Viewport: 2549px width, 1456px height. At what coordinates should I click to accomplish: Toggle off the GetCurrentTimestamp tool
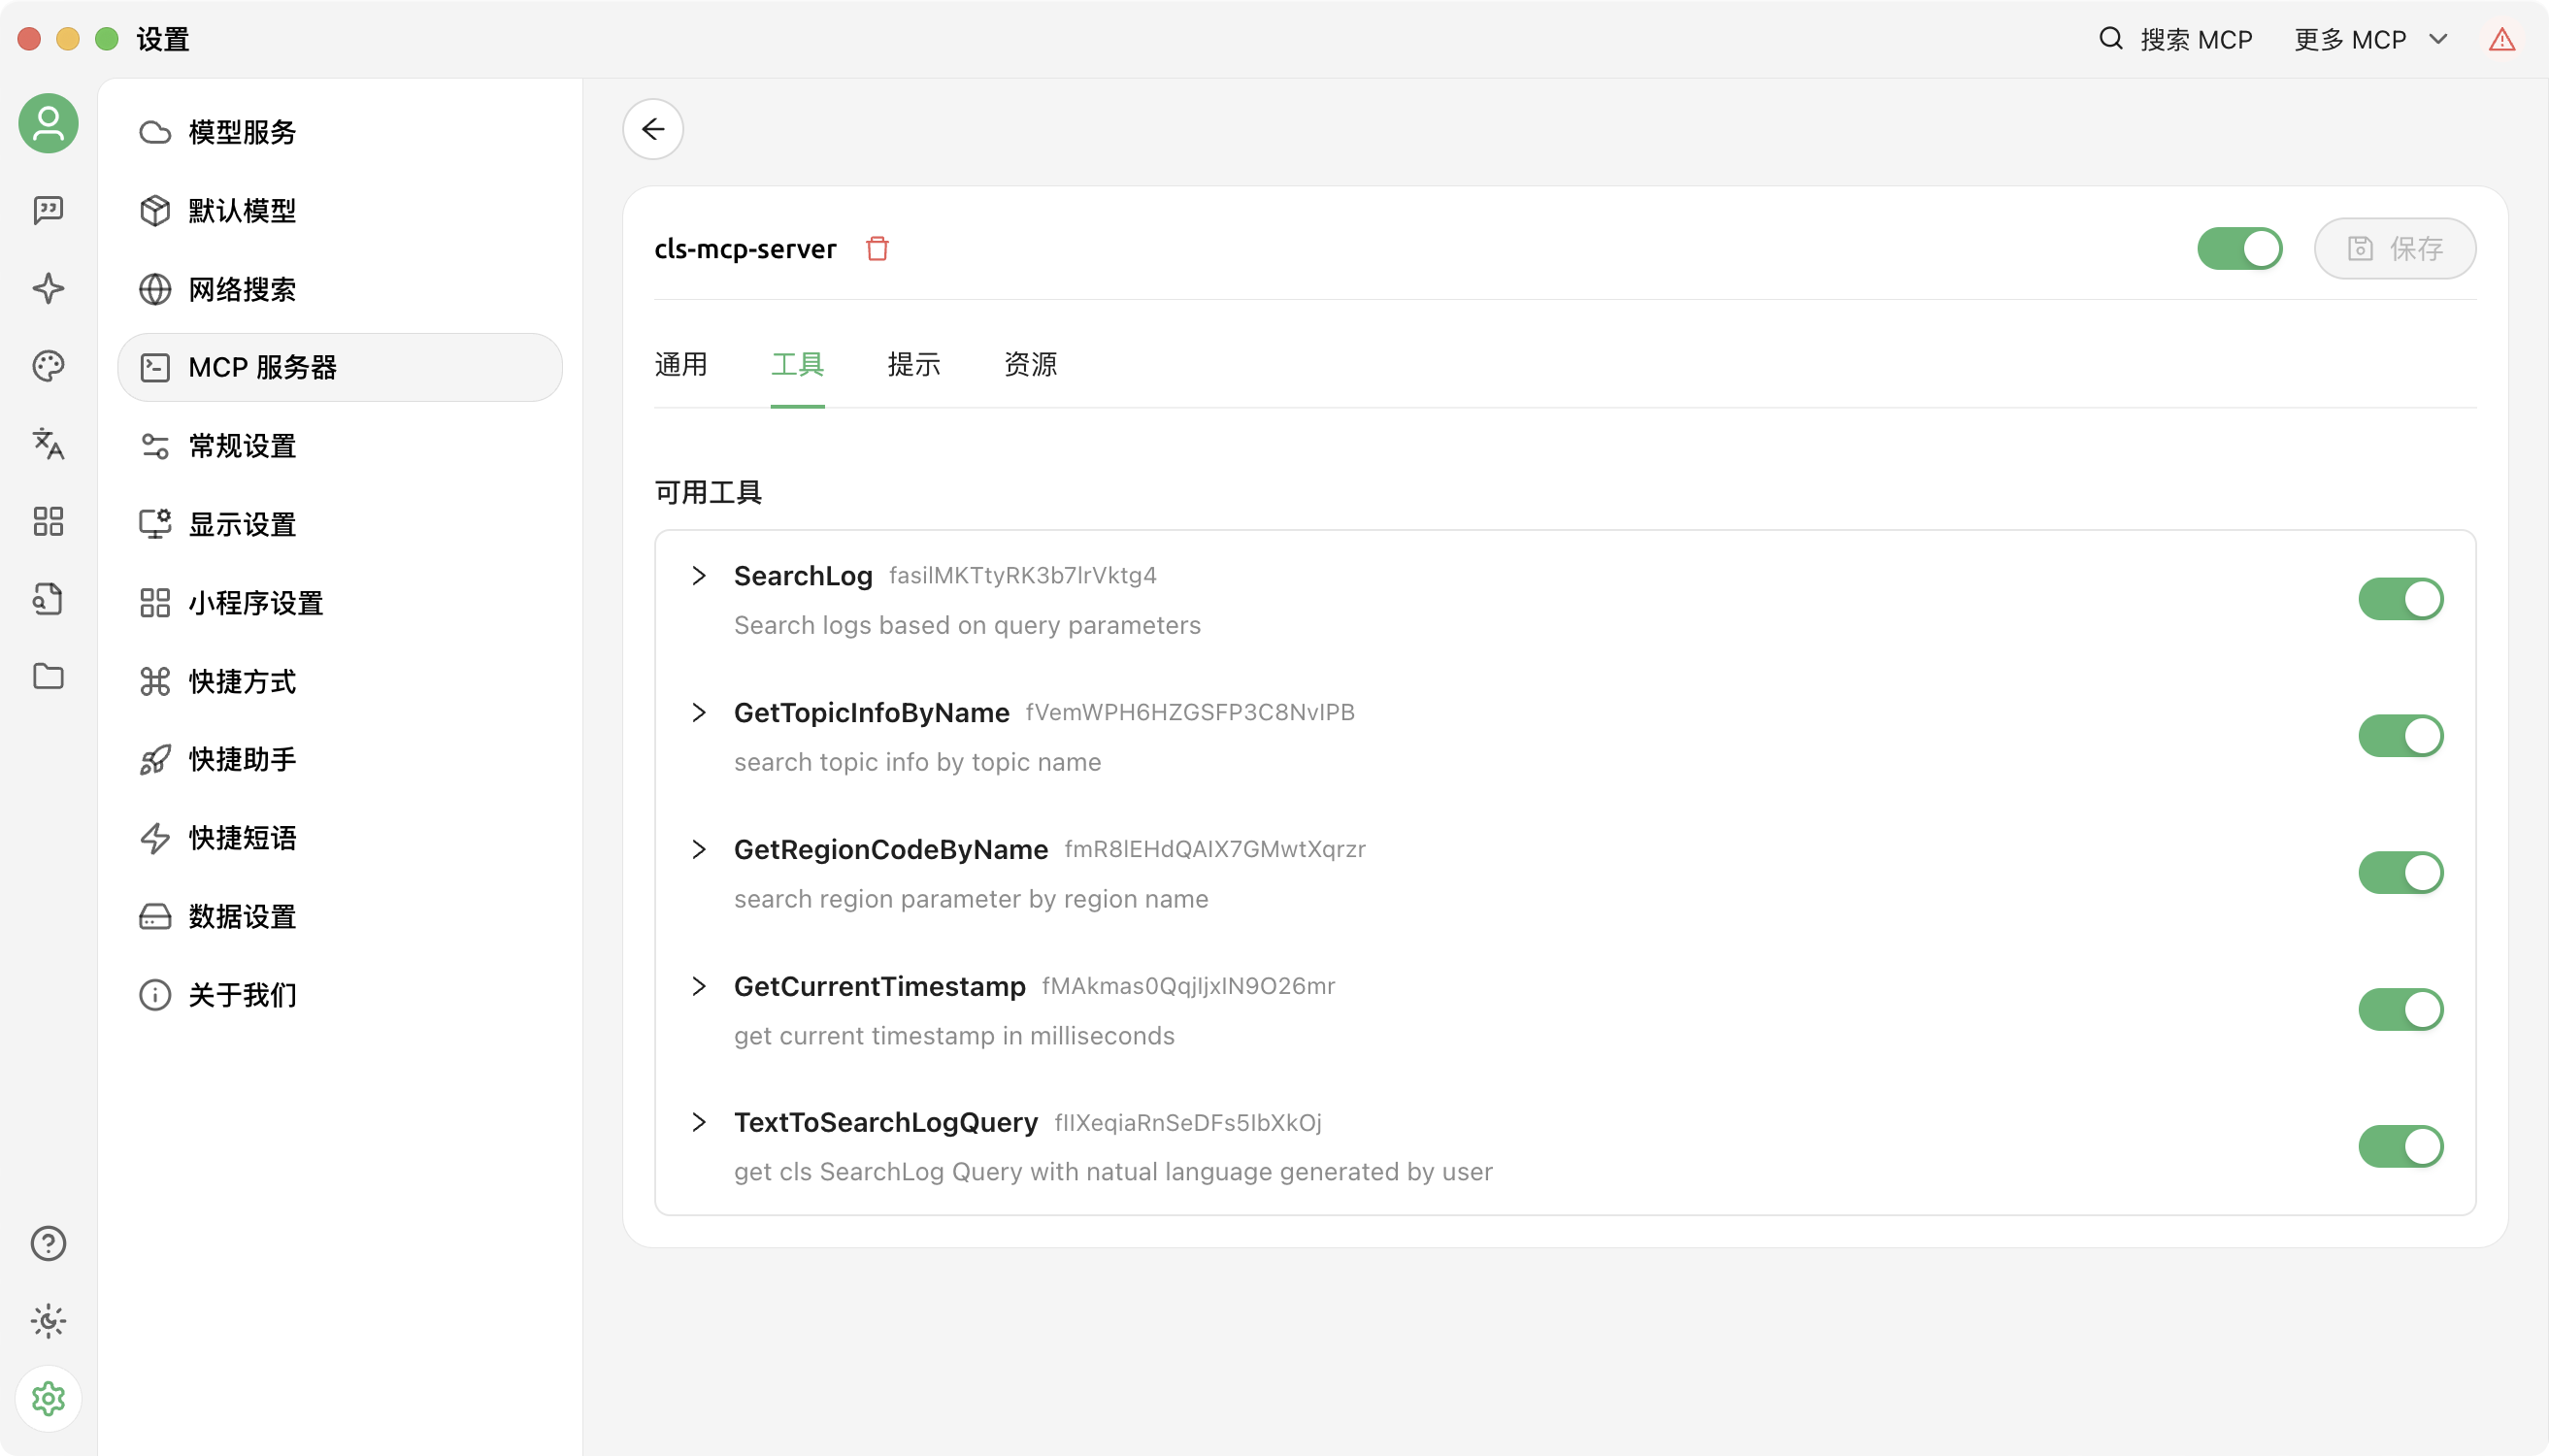(2400, 1009)
